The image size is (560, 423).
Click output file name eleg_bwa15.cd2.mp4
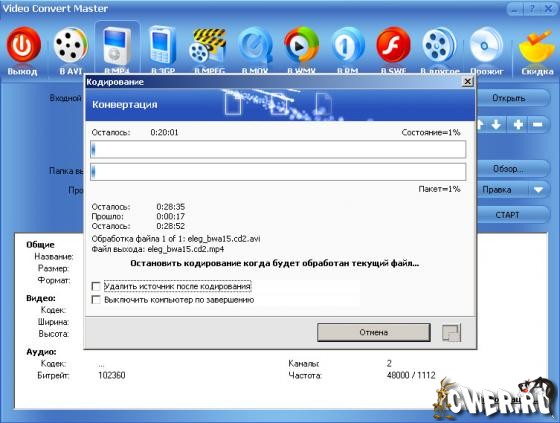click(186, 249)
